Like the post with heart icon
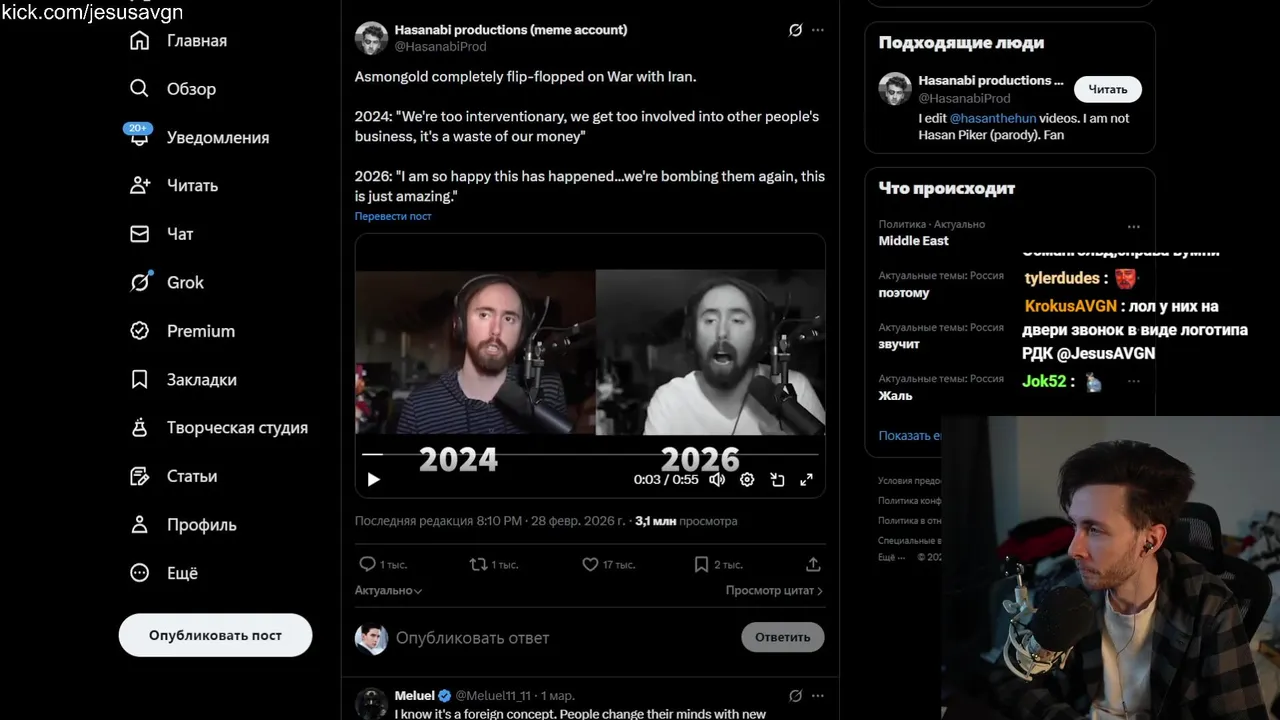The image size is (1280, 720). (x=590, y=565)
